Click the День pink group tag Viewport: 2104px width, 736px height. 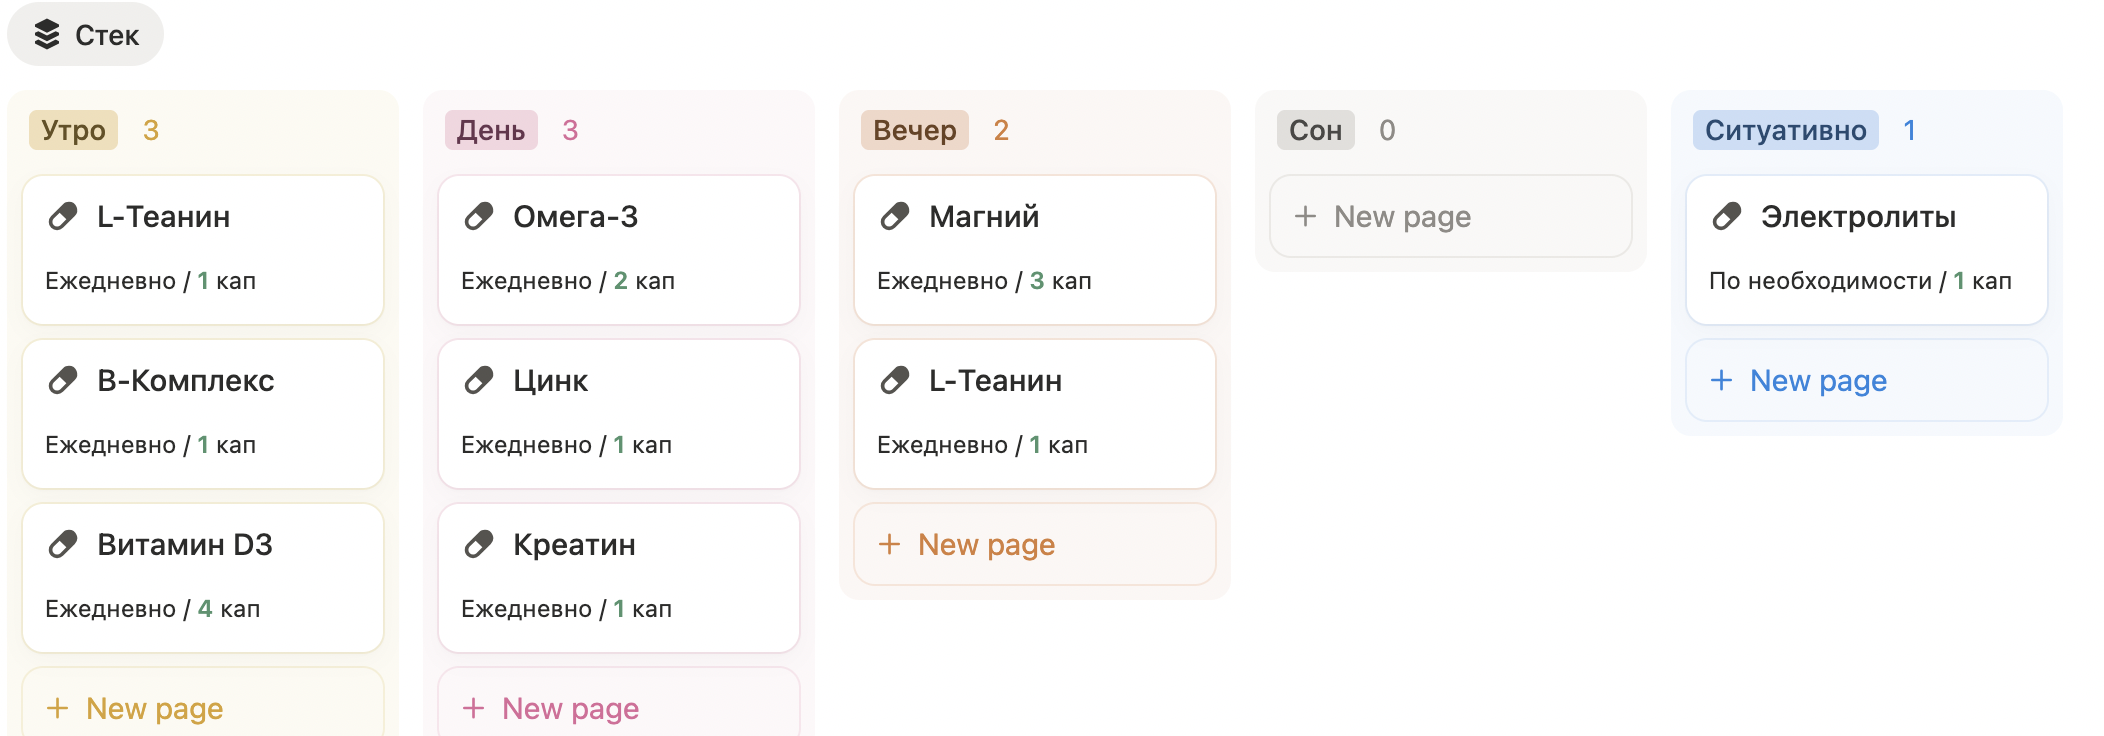[x=491, y=130]
